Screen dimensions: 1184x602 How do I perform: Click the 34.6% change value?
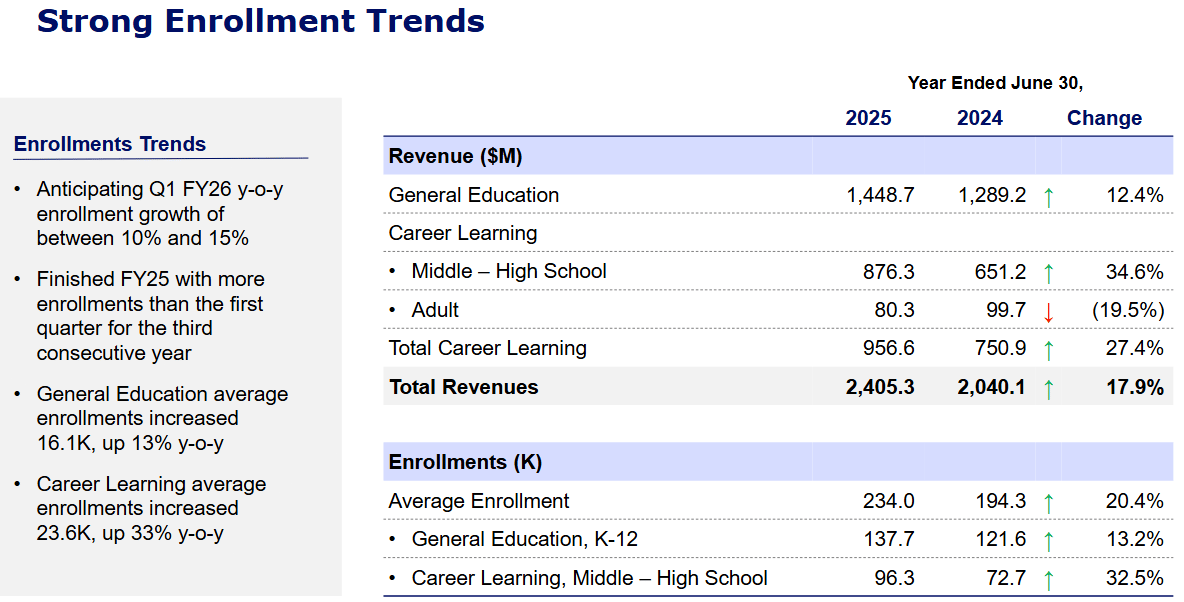click(1135, 271)
